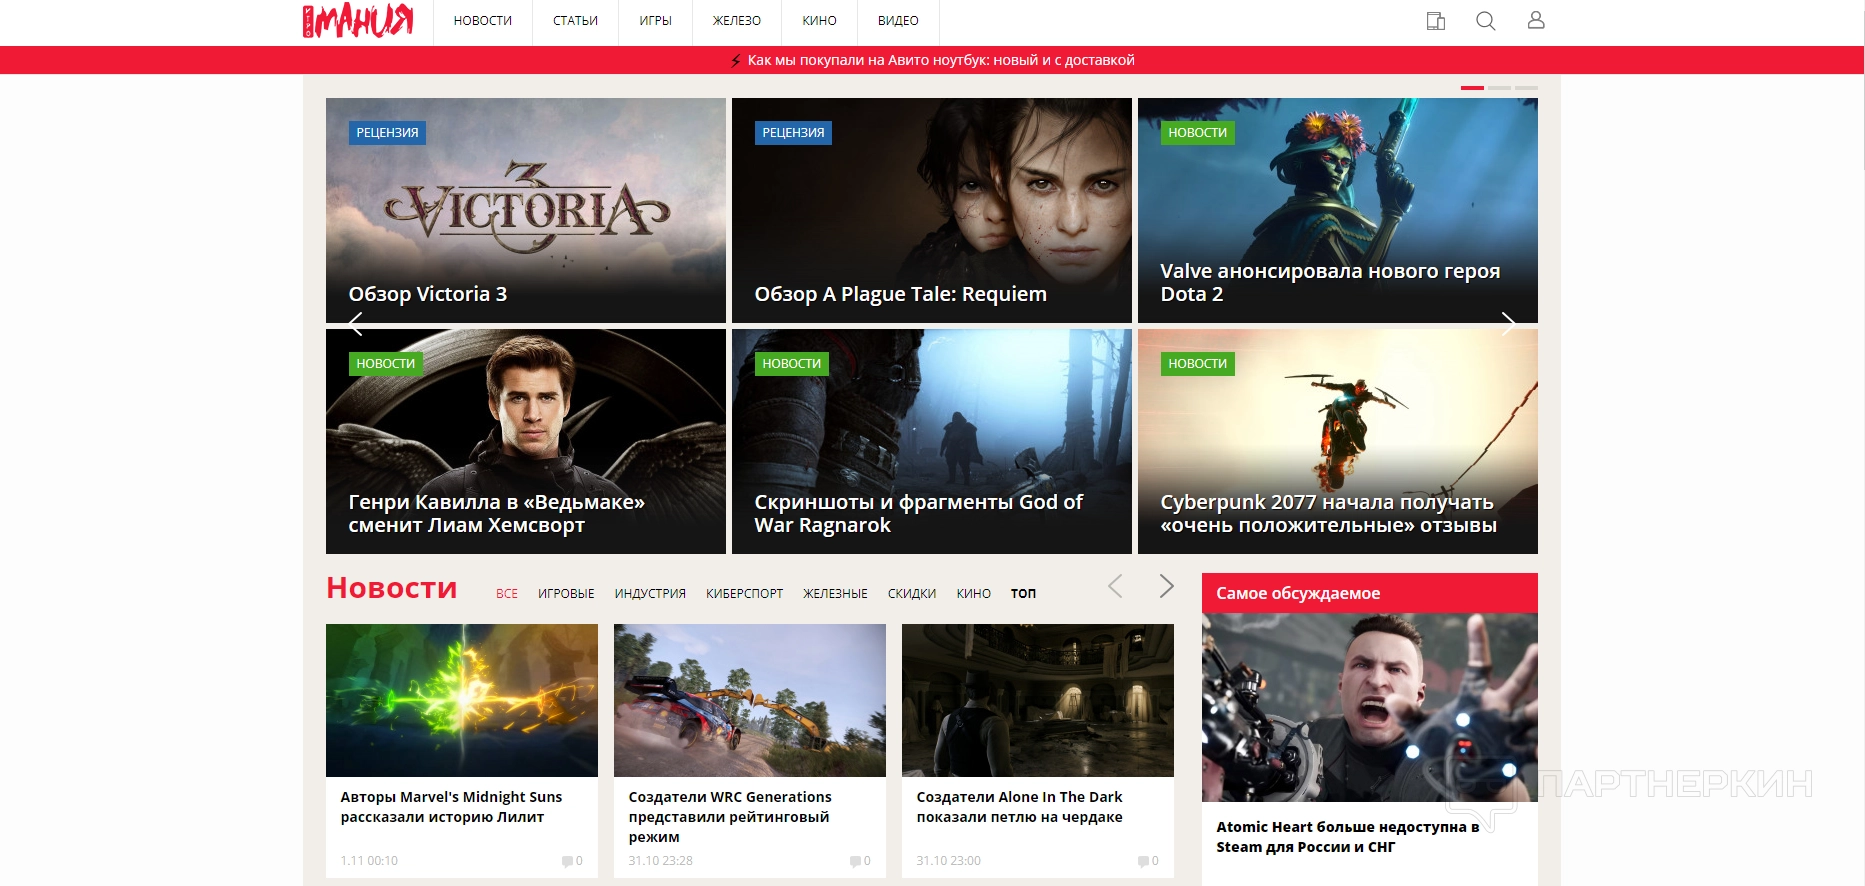Screen dimensions: 1865x886
Task: Advance featured carousel with right arrow
Action: pyautogui.click(x=1508, y=323)
